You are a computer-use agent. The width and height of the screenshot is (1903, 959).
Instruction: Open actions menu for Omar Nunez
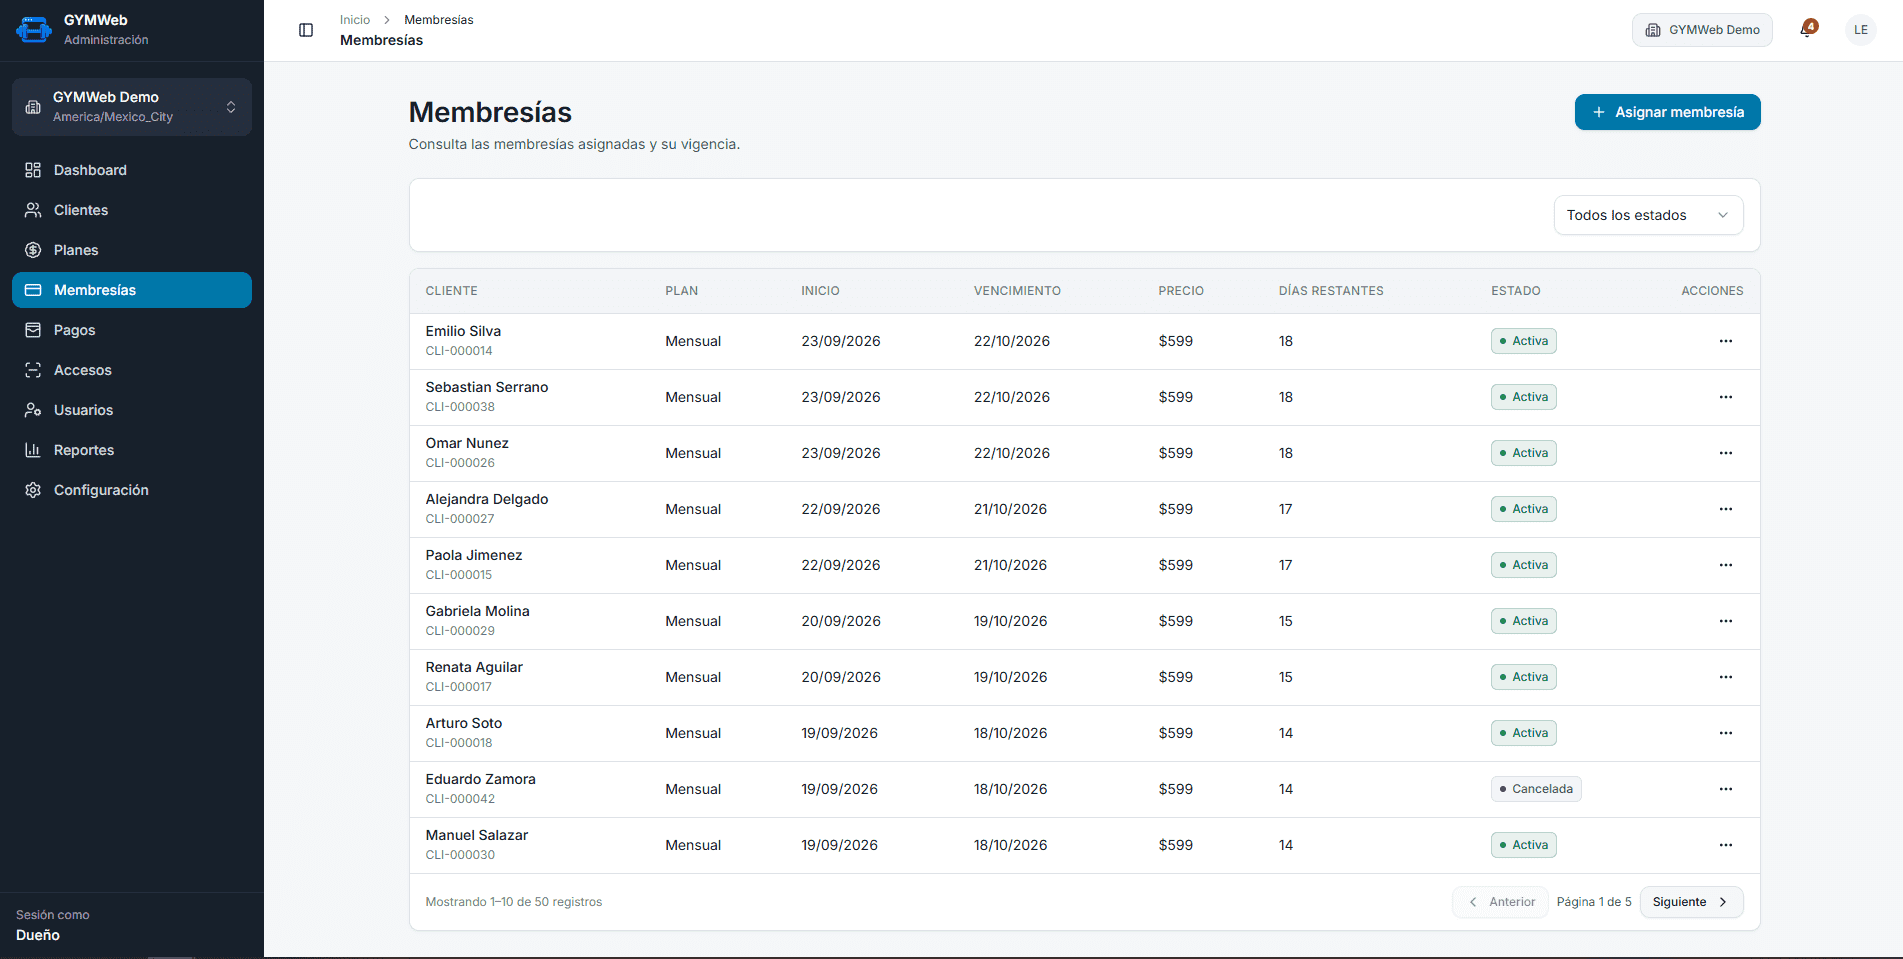click(1725, 453)
